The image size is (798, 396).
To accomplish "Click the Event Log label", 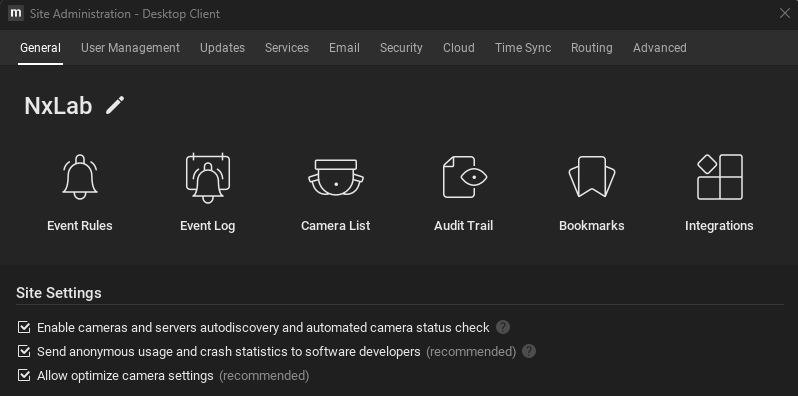I will click(208, 226).
